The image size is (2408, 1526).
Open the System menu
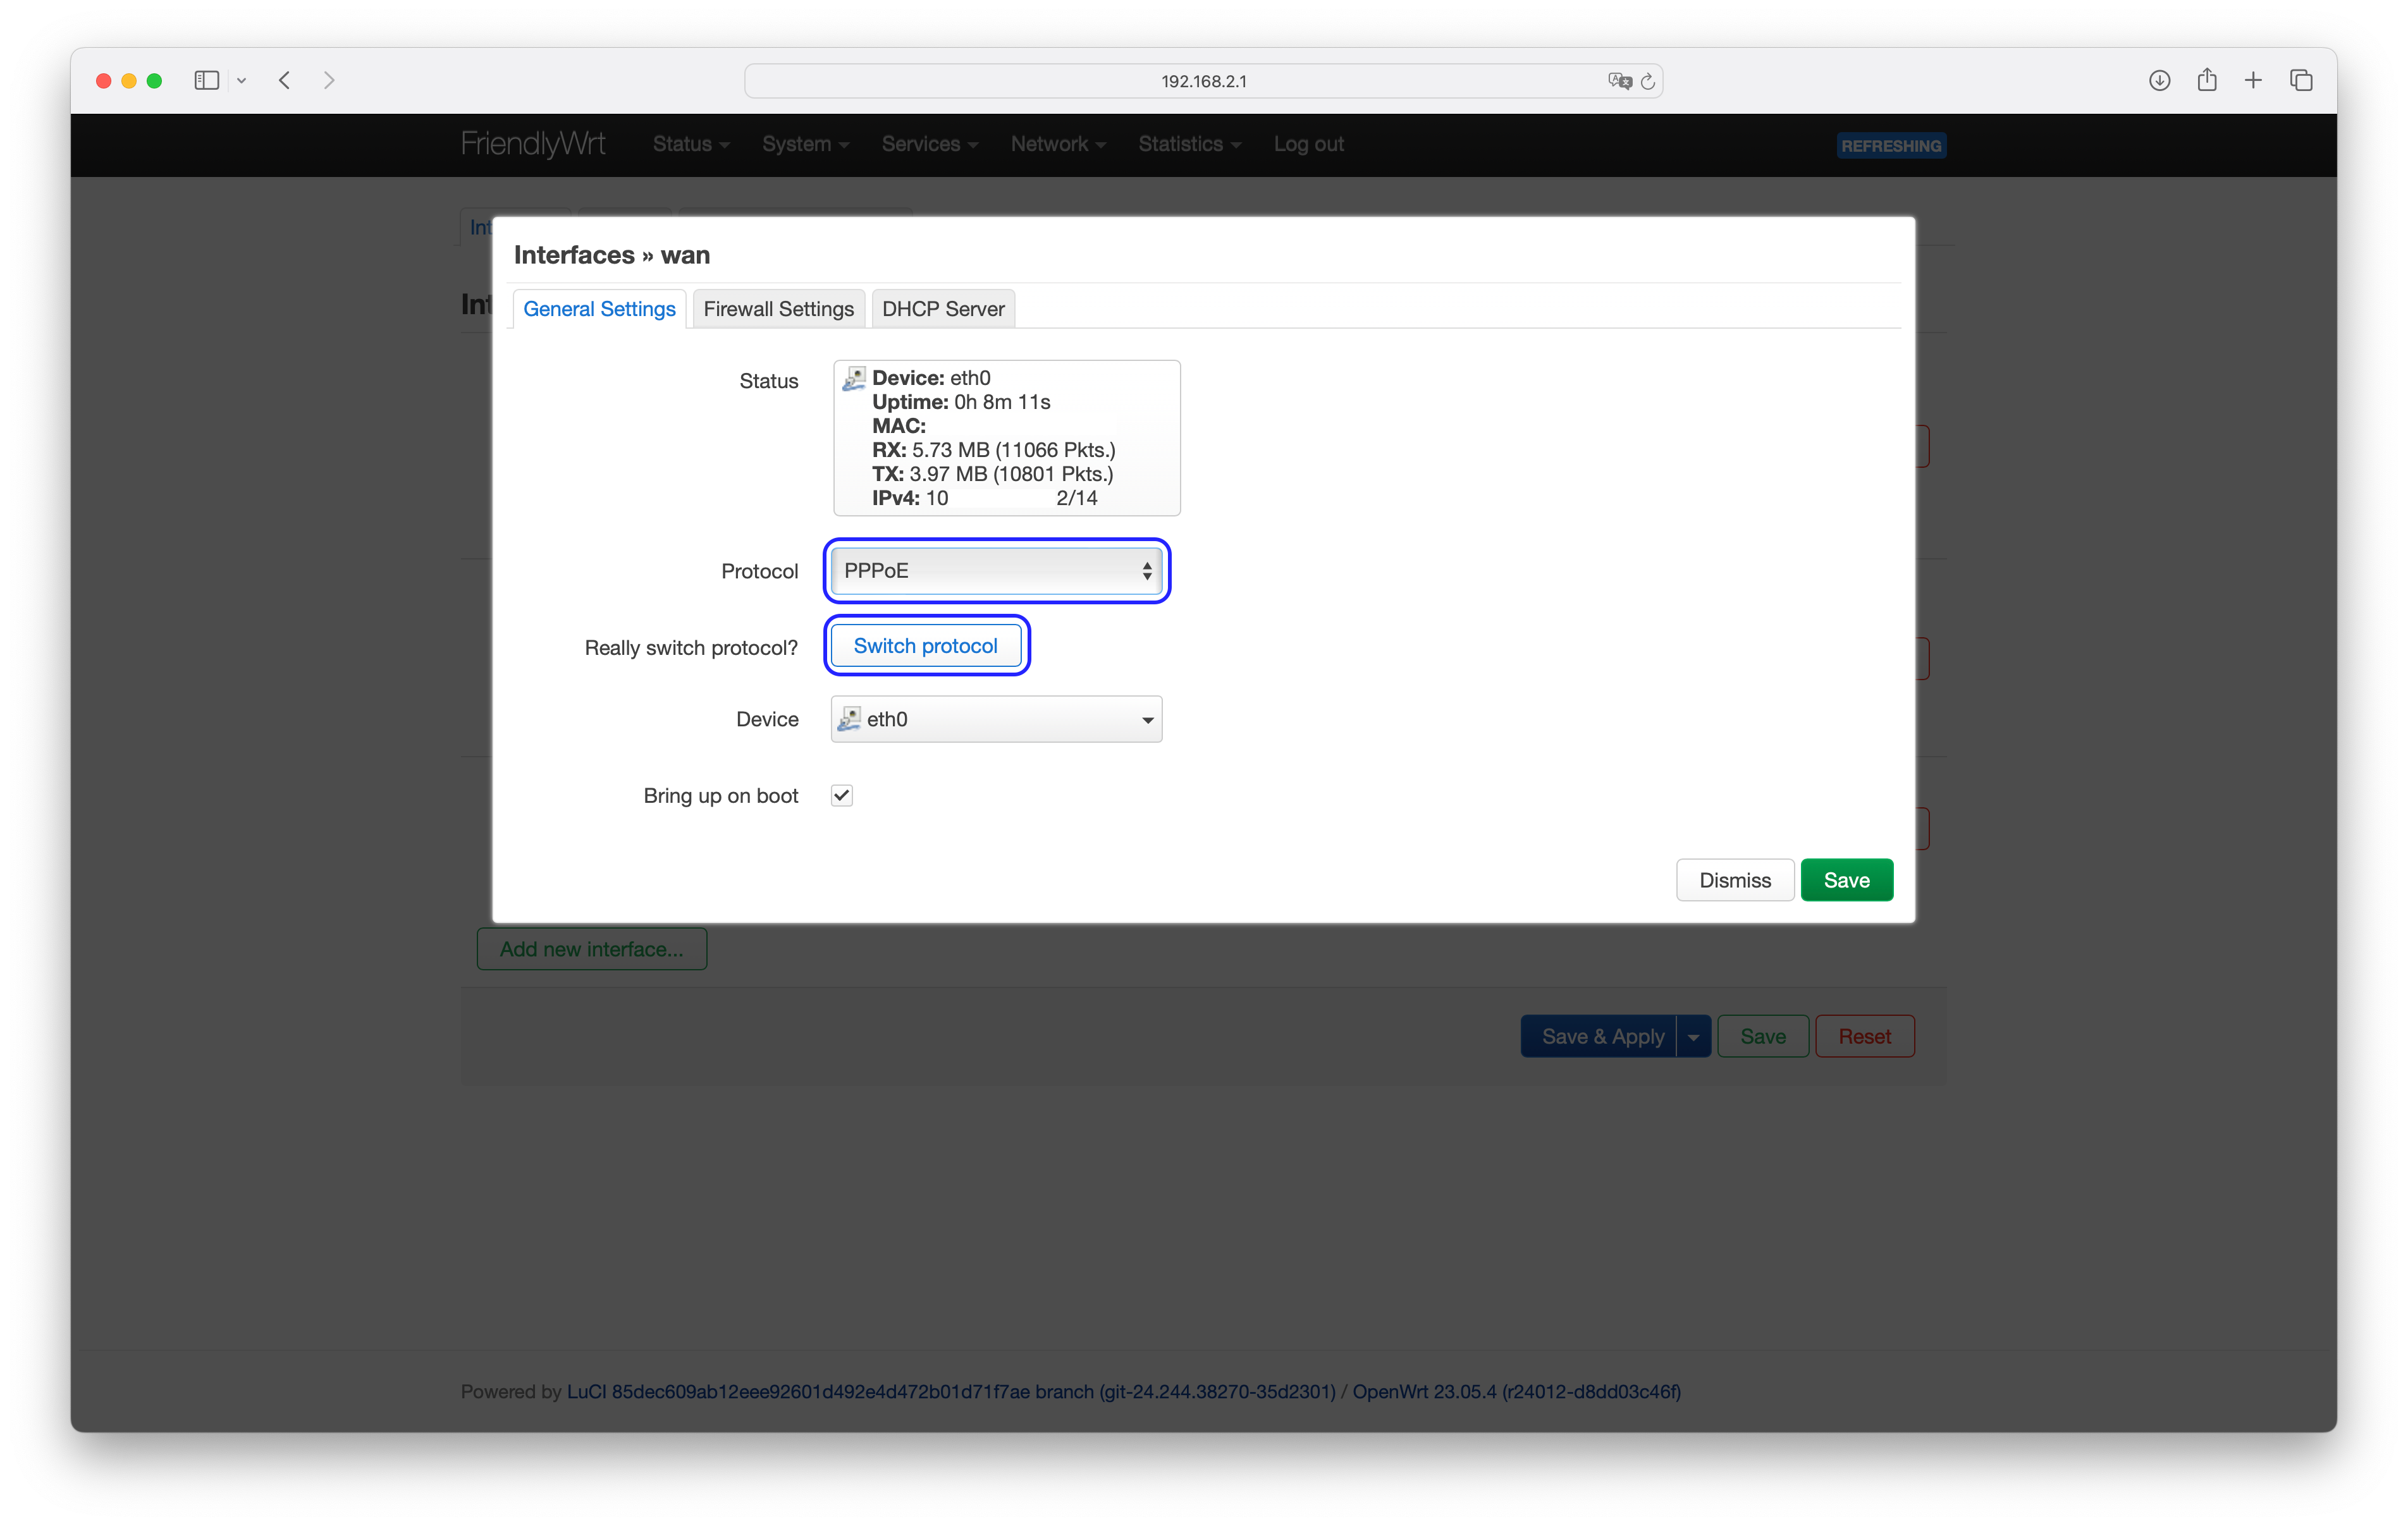pos(805,144)
